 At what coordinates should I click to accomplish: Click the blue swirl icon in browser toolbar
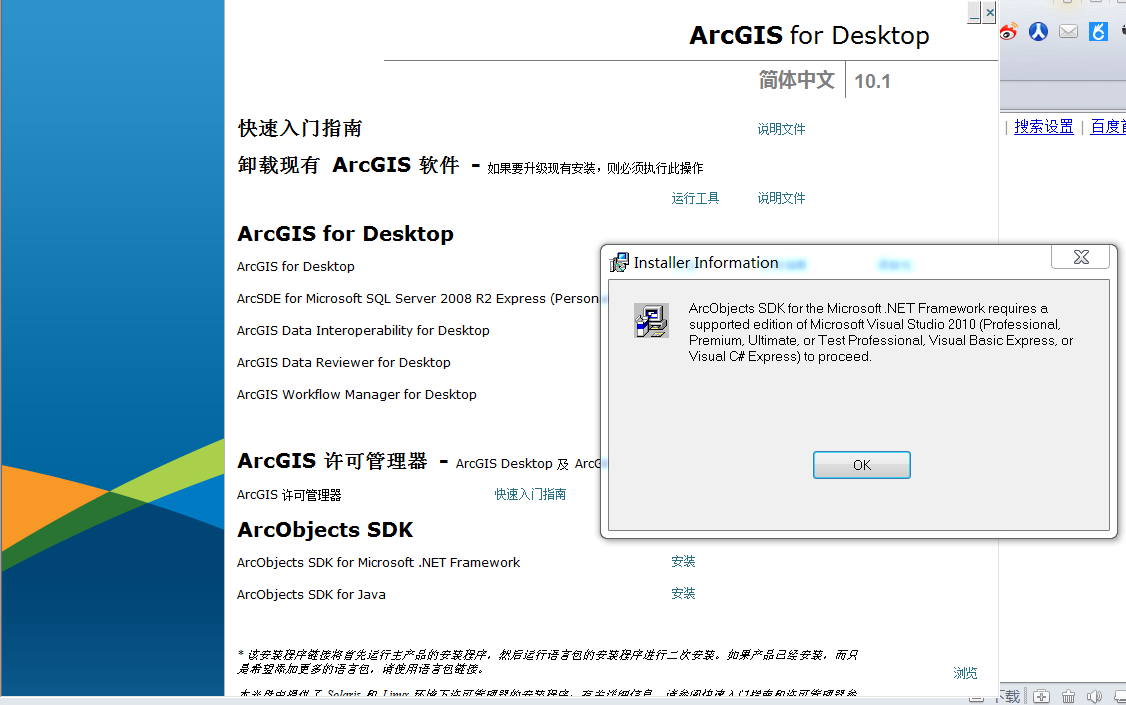pyautogui.click(x=1099, y=32)
